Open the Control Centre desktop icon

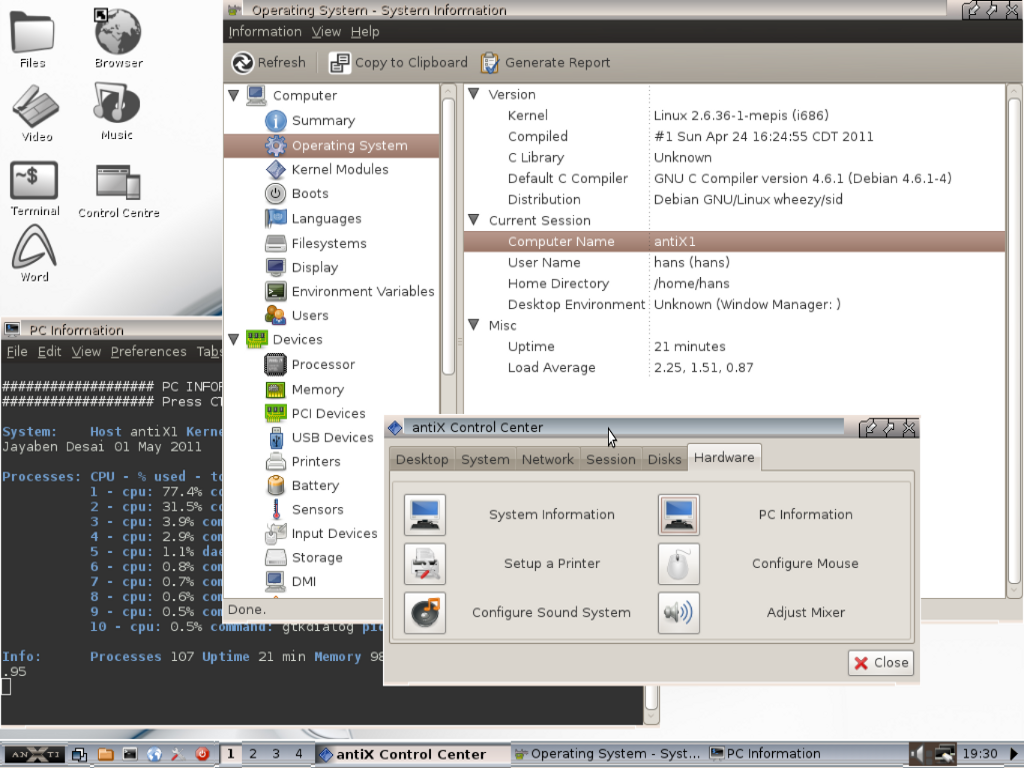pyautogui.click(x=118, y=191)
